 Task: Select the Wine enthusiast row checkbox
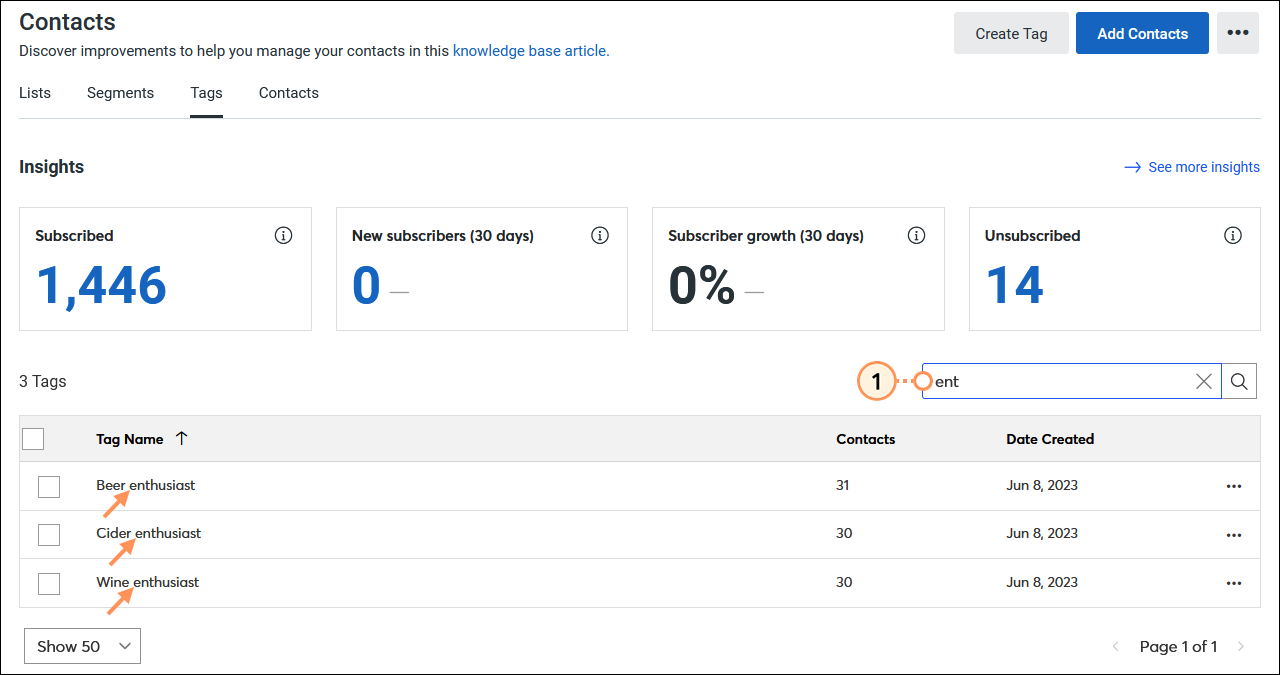49,583
